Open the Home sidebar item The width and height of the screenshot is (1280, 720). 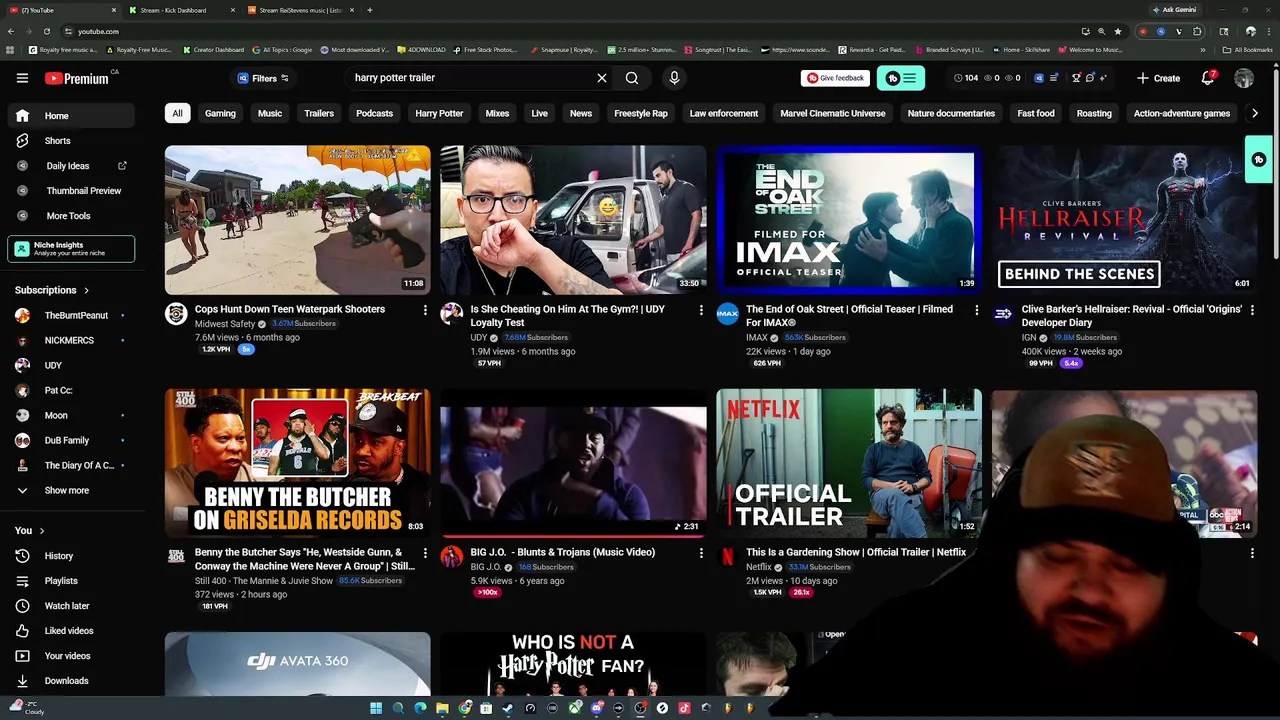71,116
